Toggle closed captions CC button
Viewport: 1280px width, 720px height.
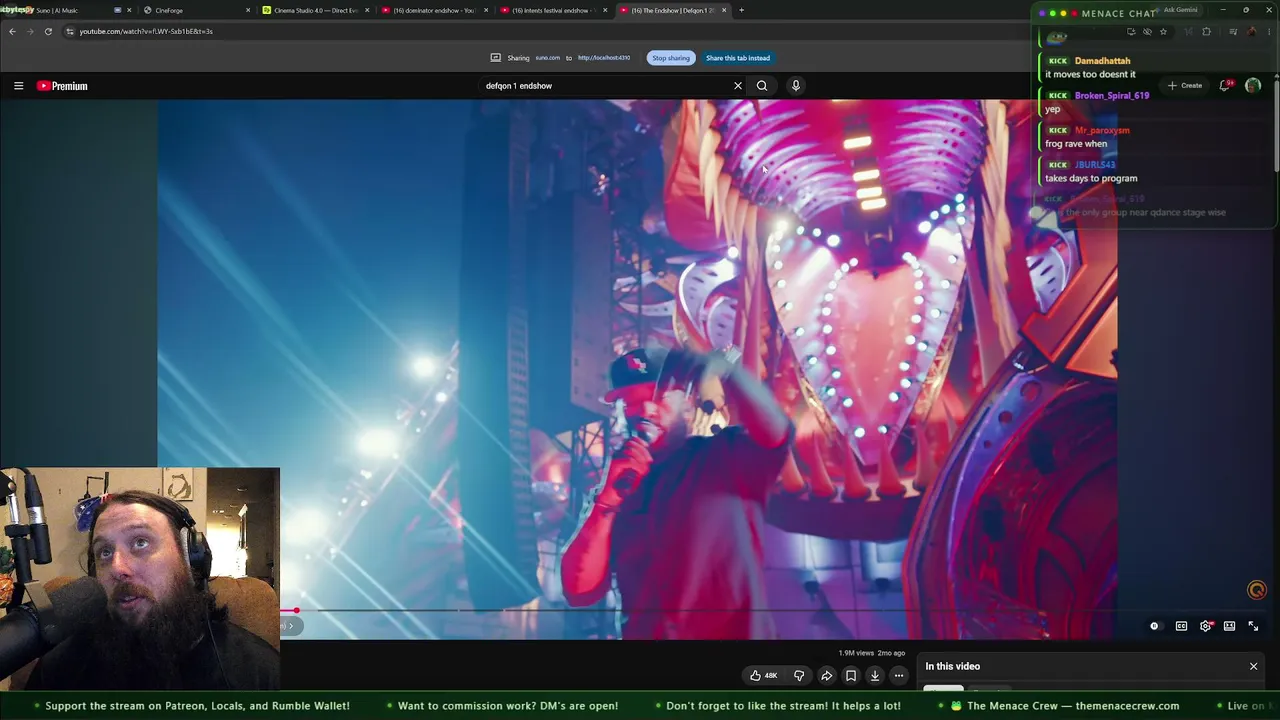pos(1181,626)
